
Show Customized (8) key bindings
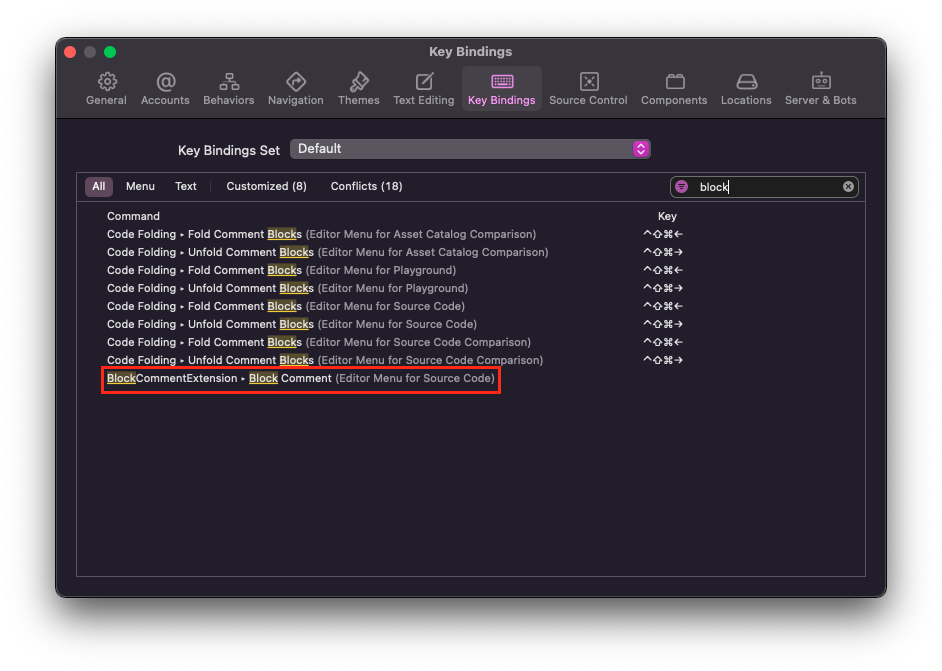[x=266, y=186]
